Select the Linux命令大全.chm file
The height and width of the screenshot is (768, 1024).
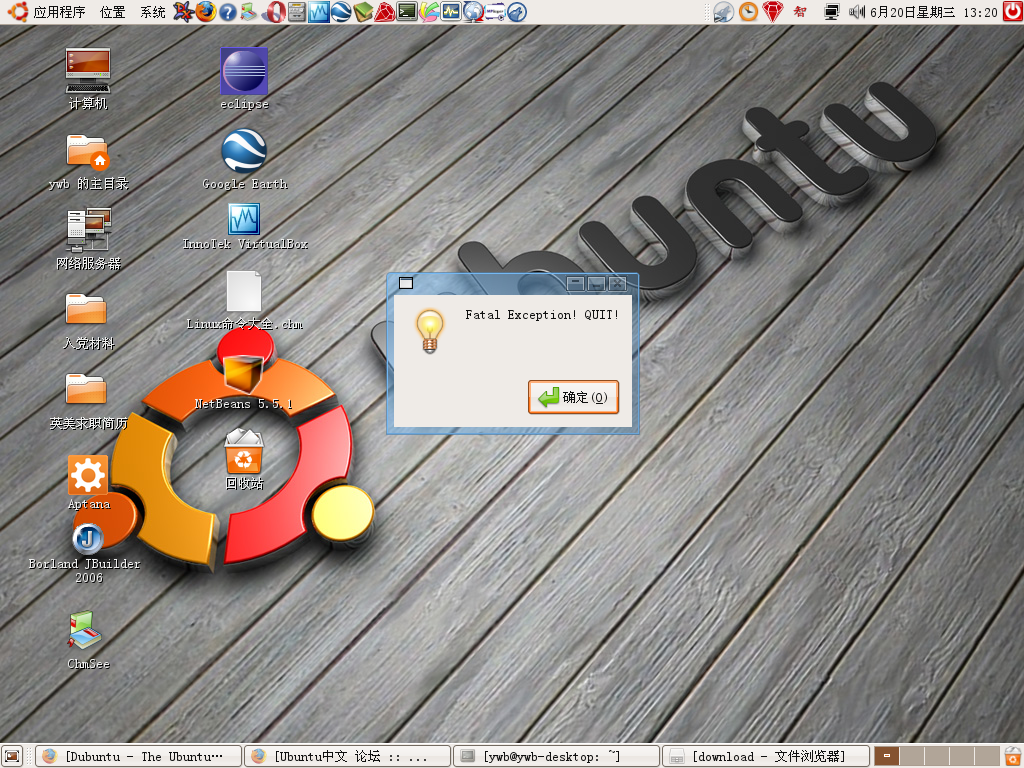point(244,300)
